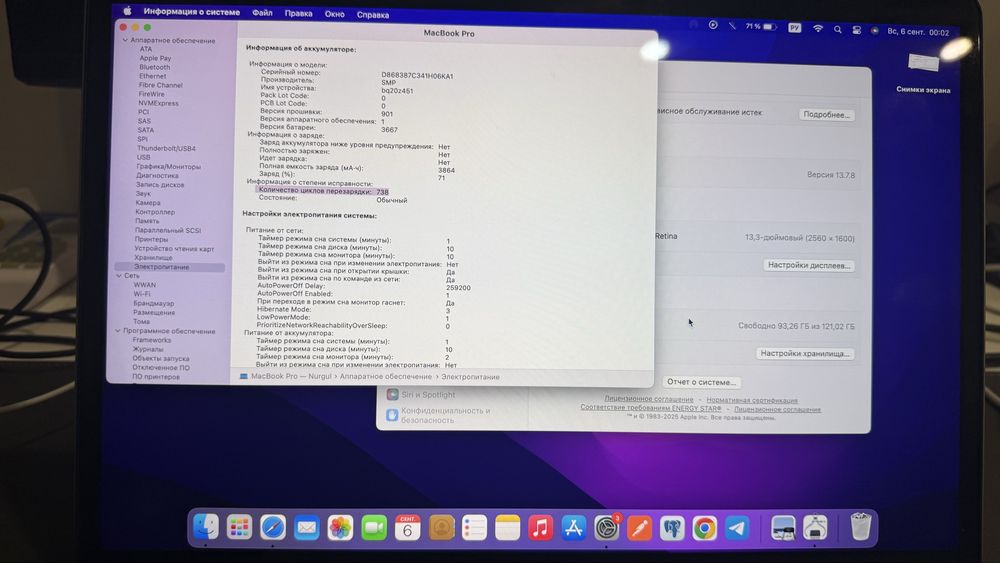
Task: Open Spotlight search in the menu bar
Action: (837, 29)
